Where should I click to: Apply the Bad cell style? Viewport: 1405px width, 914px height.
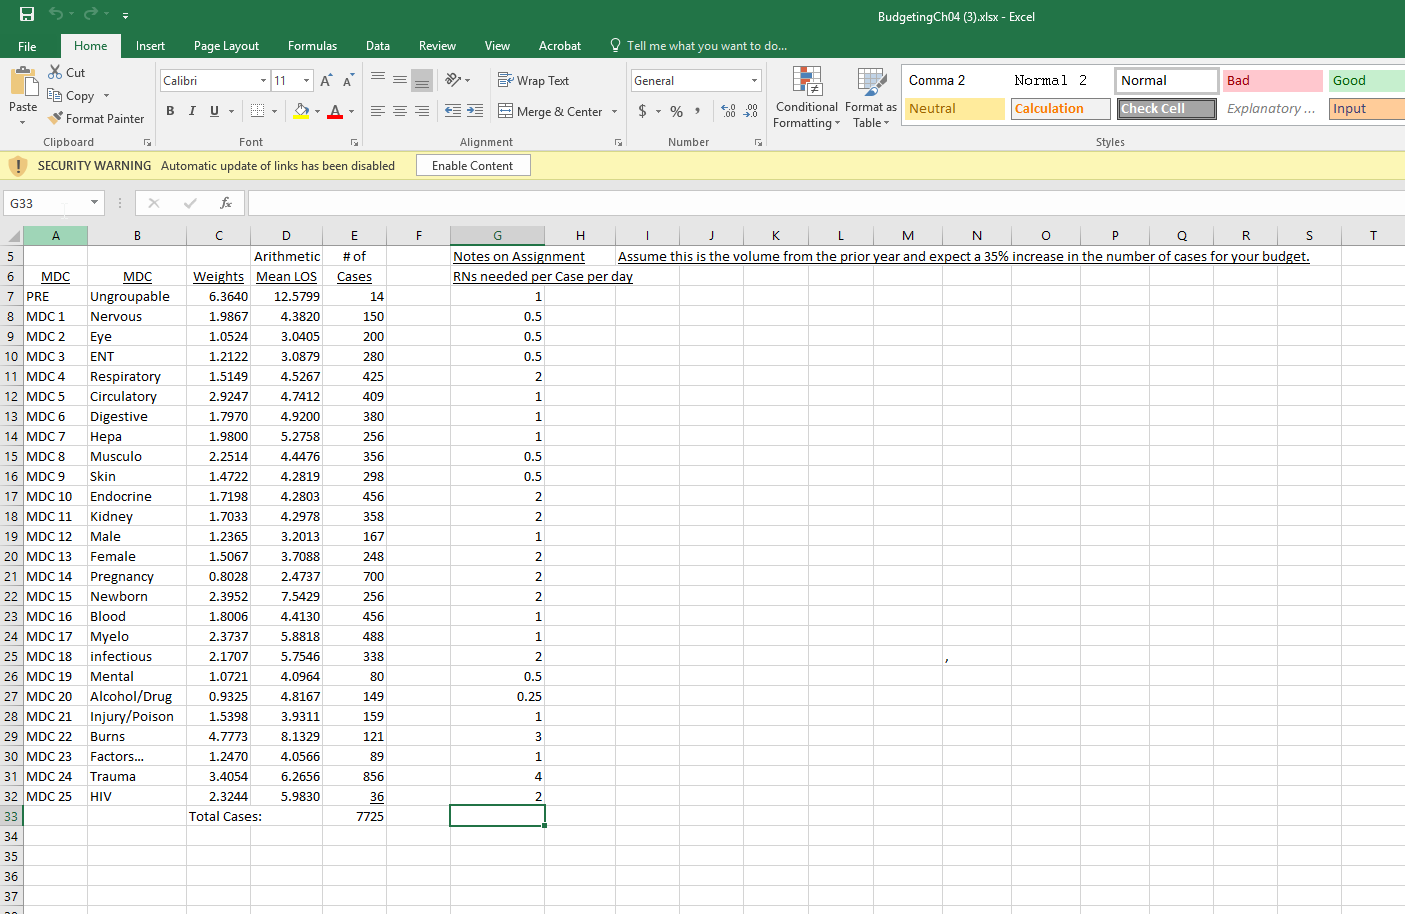1273,81
